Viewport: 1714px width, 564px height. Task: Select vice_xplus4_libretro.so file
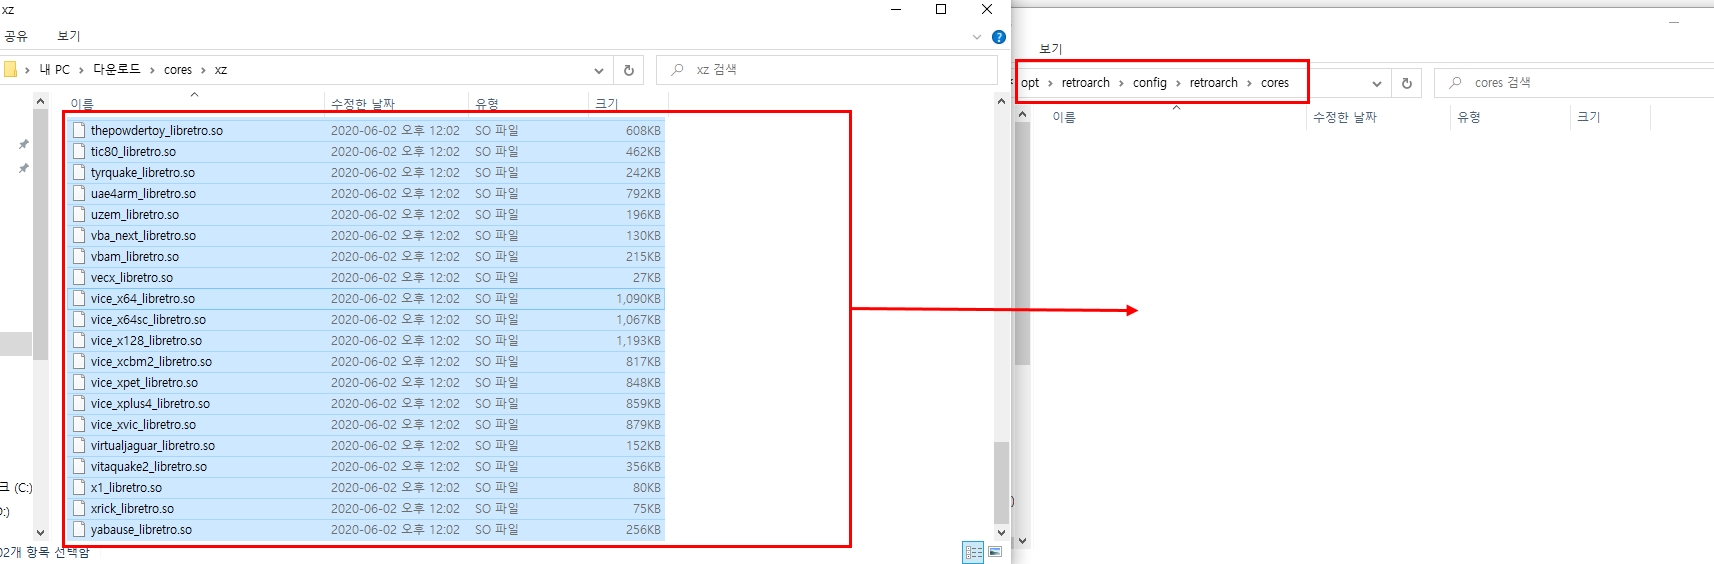[x=366, y=404]
